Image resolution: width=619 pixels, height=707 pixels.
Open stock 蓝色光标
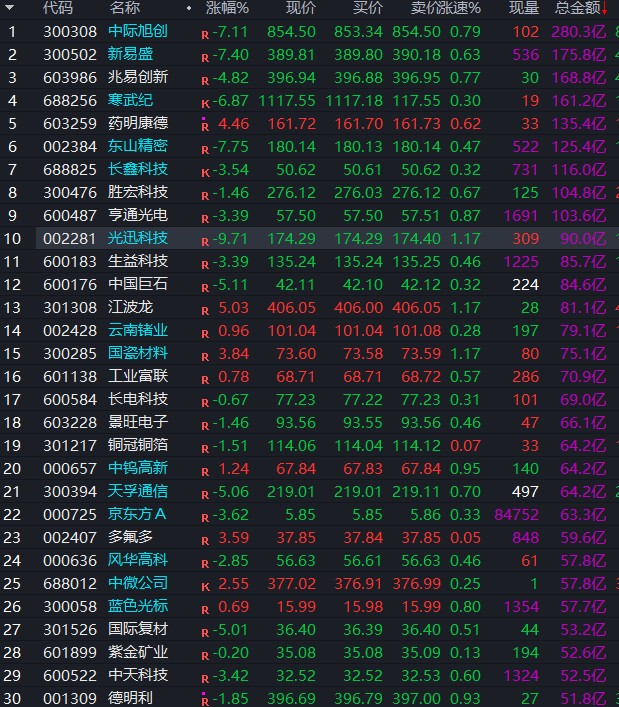[138, 606]
